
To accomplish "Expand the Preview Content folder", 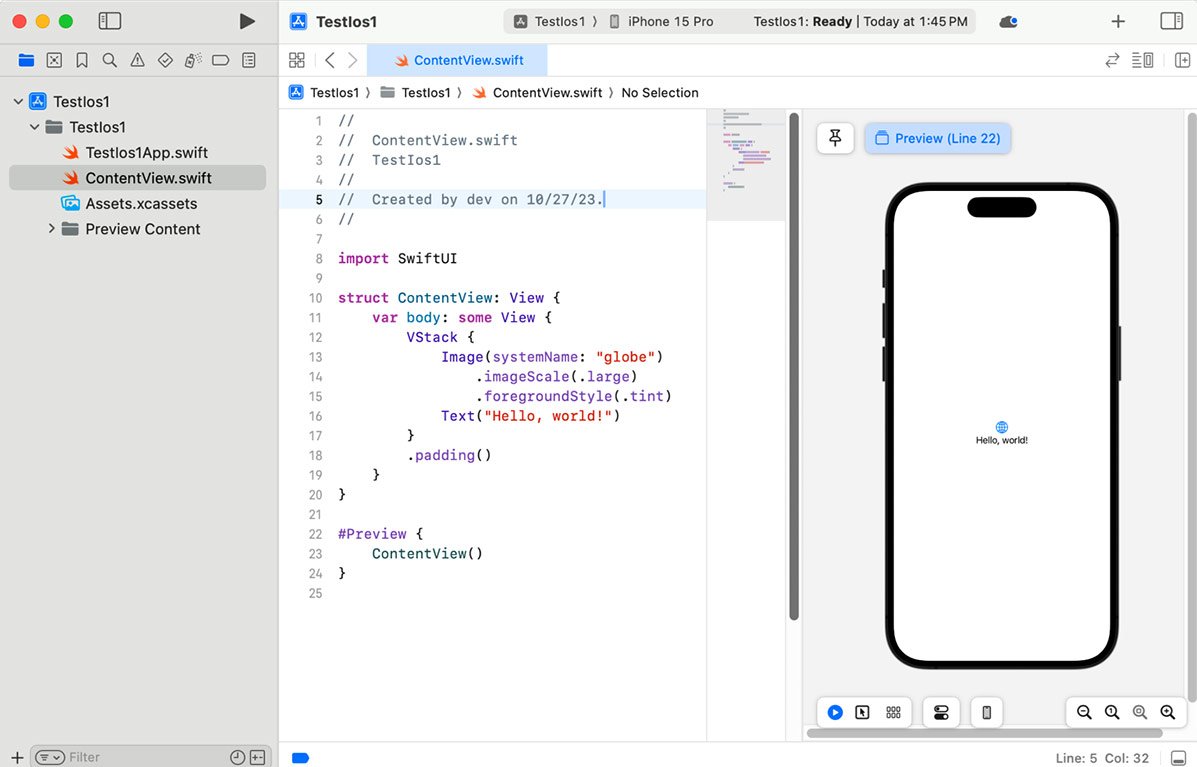I will click(52, 229).
